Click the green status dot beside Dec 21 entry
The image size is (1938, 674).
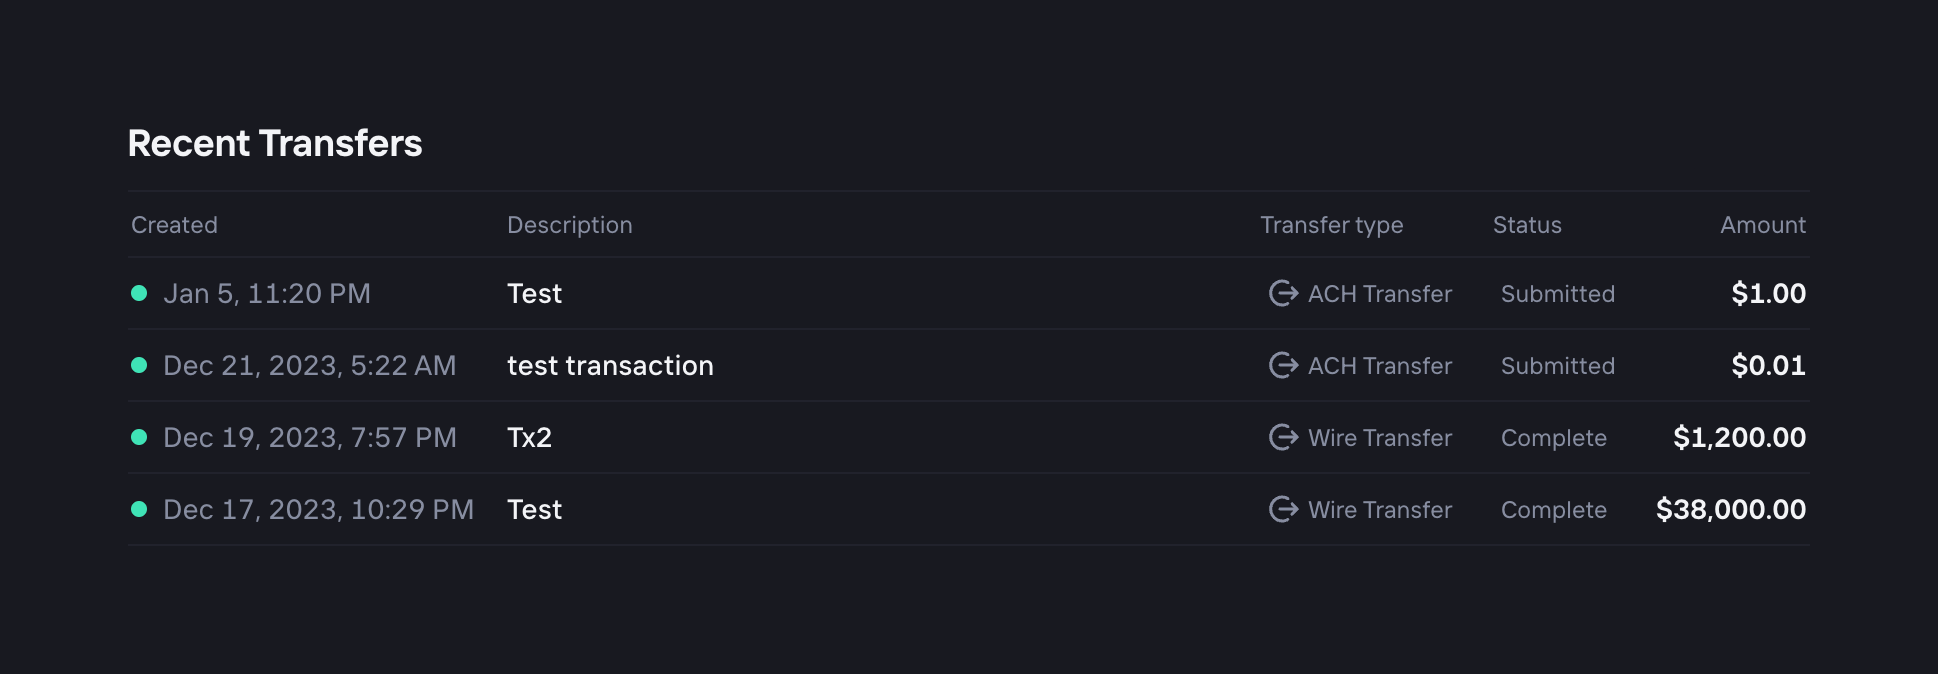tap(141, 365)
